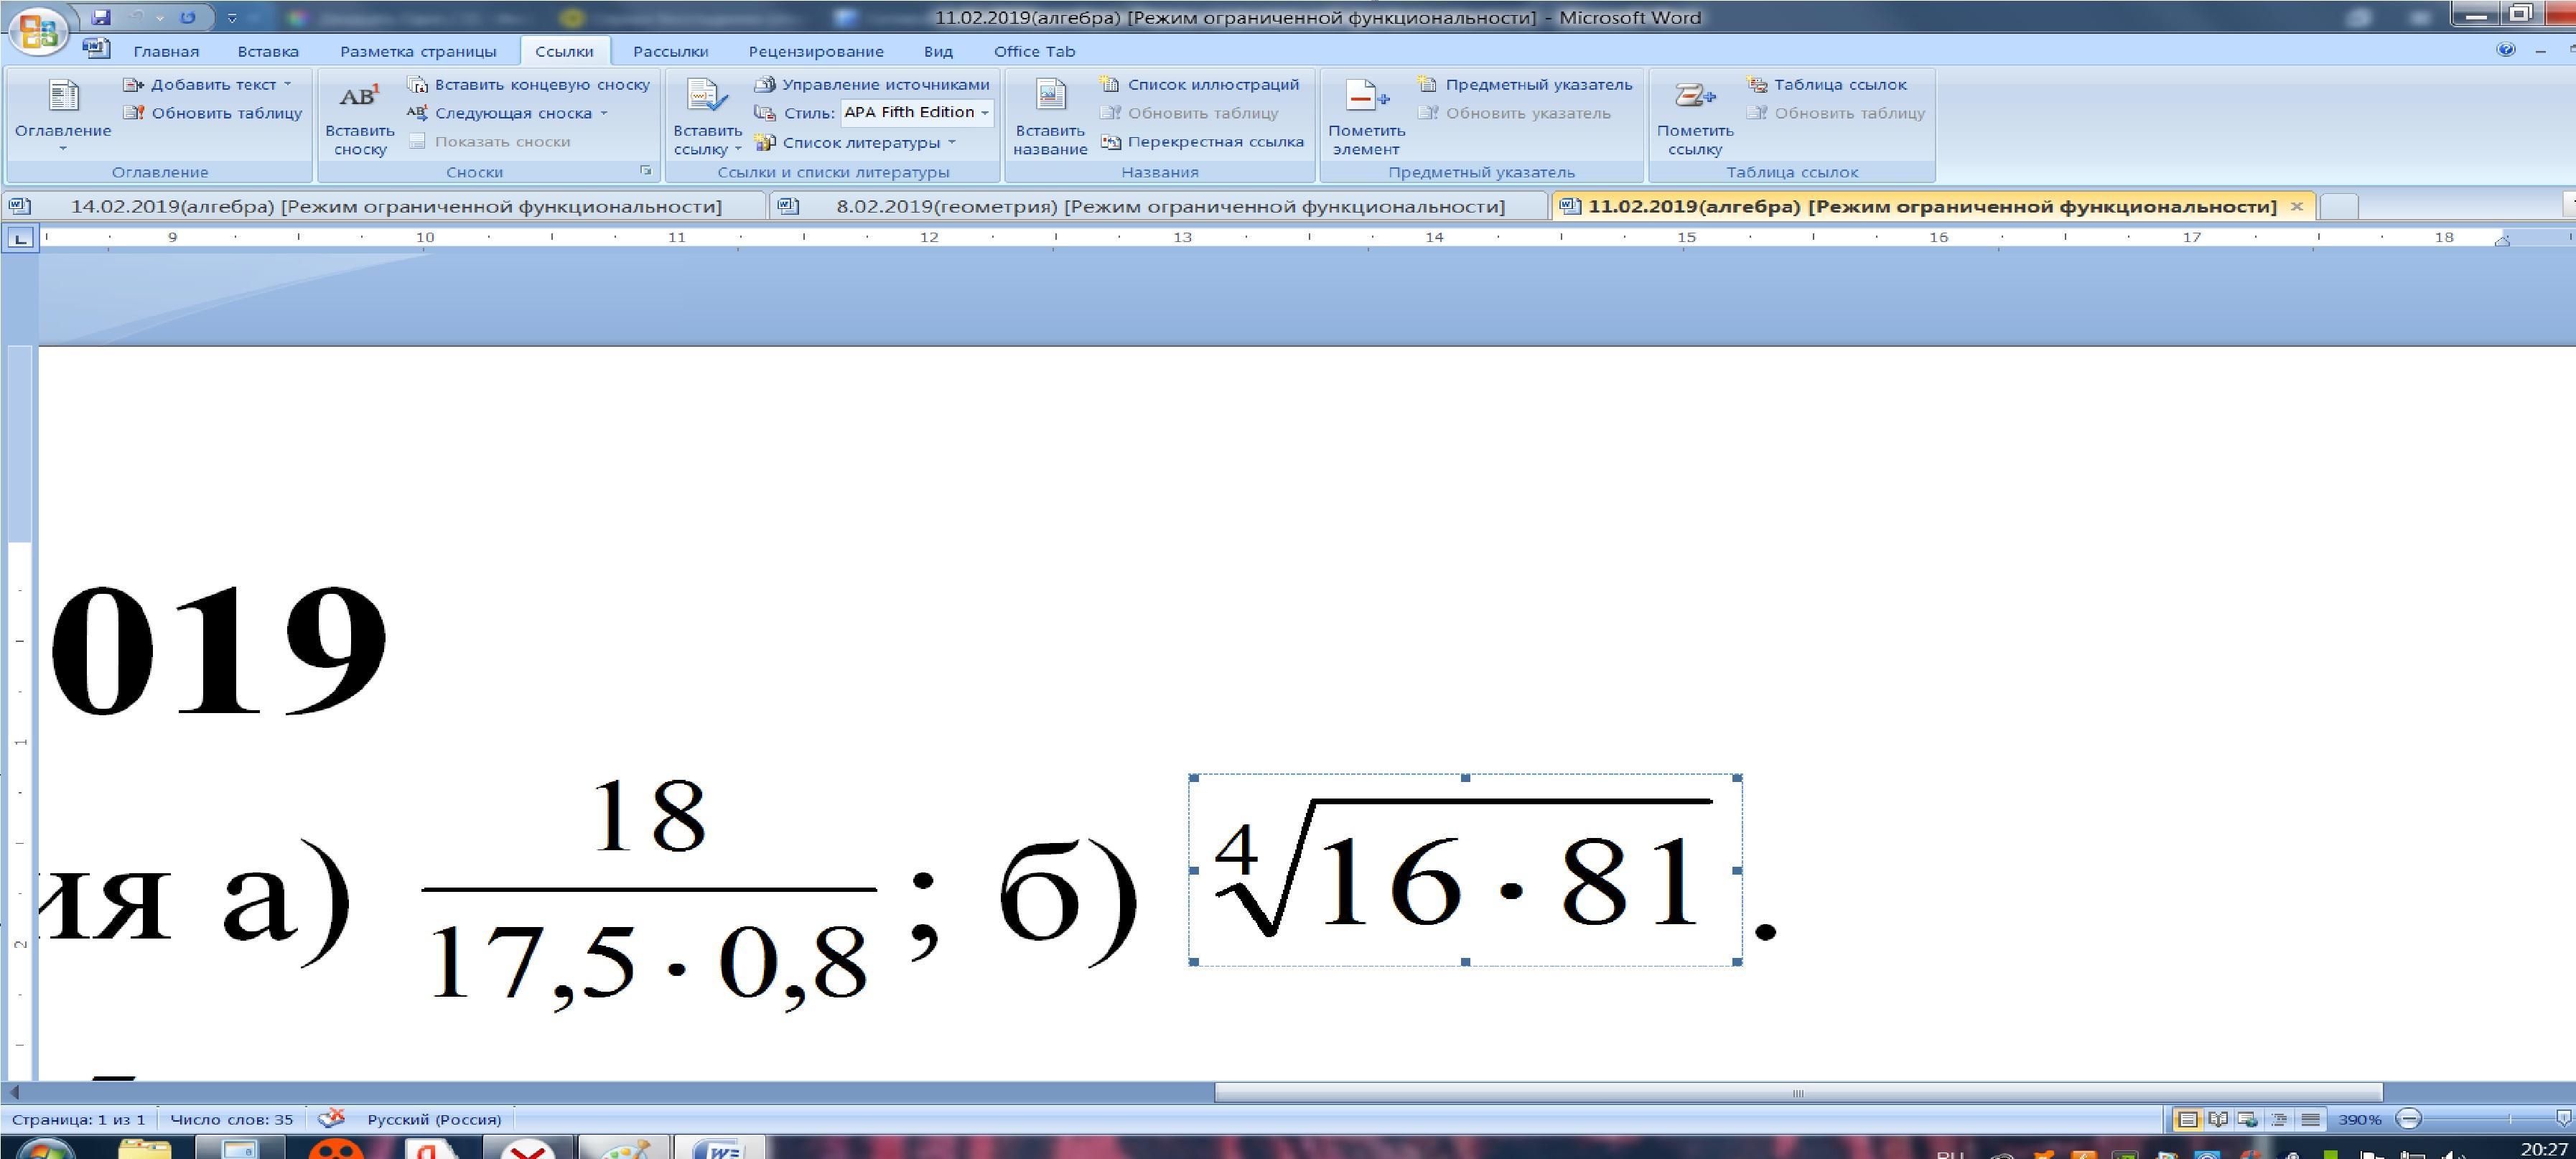The height and width of the screenshot is (1159, 2576).
Task: Switch to web document view
Action: tap(2247, 1119)
